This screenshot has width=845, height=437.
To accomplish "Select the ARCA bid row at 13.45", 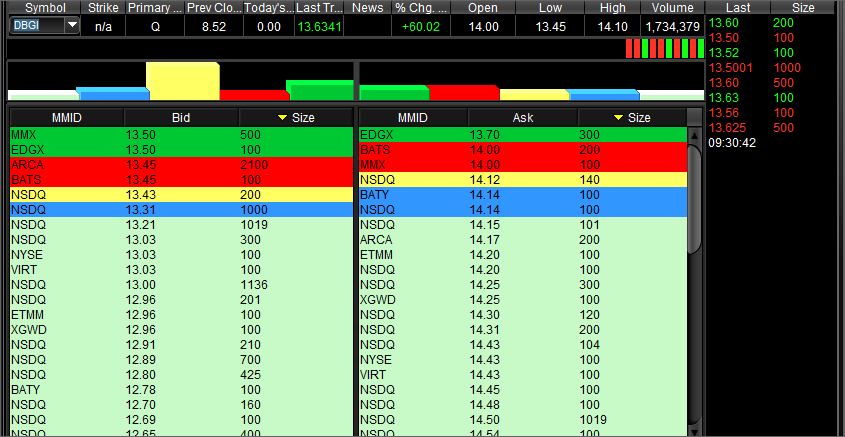I will (182, 165).
